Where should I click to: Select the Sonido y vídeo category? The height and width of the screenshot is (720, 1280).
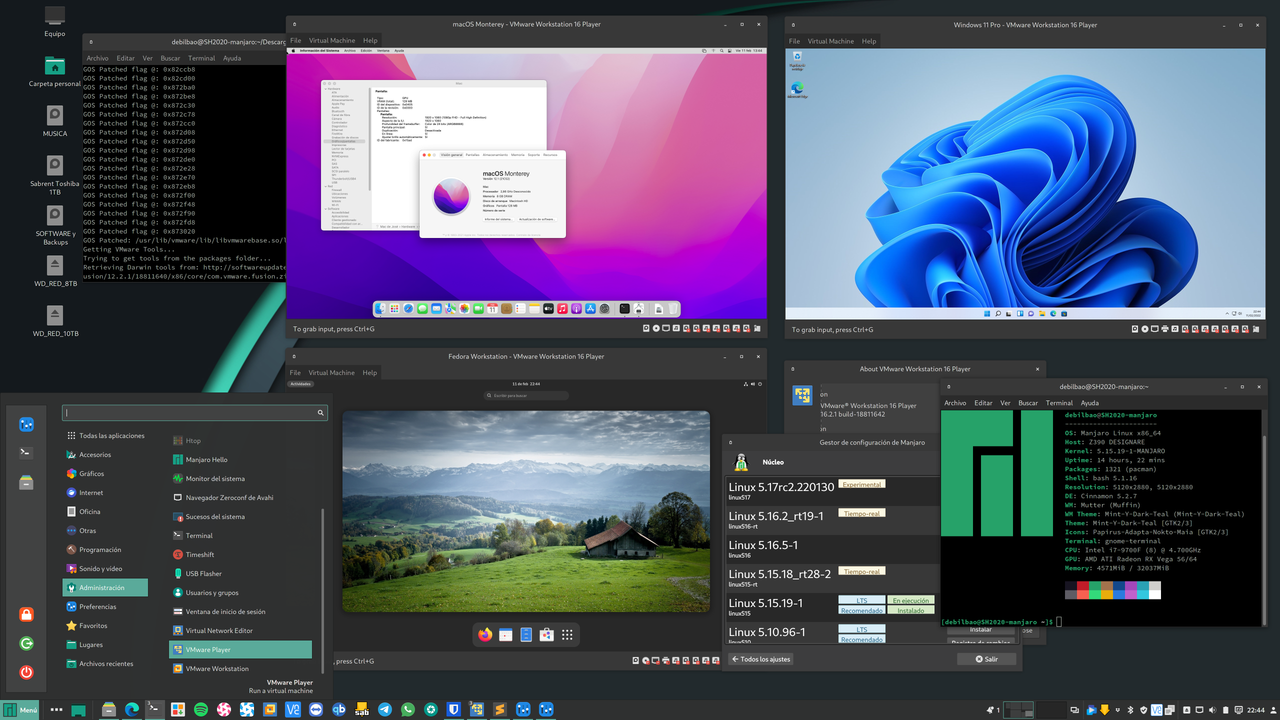105,569
